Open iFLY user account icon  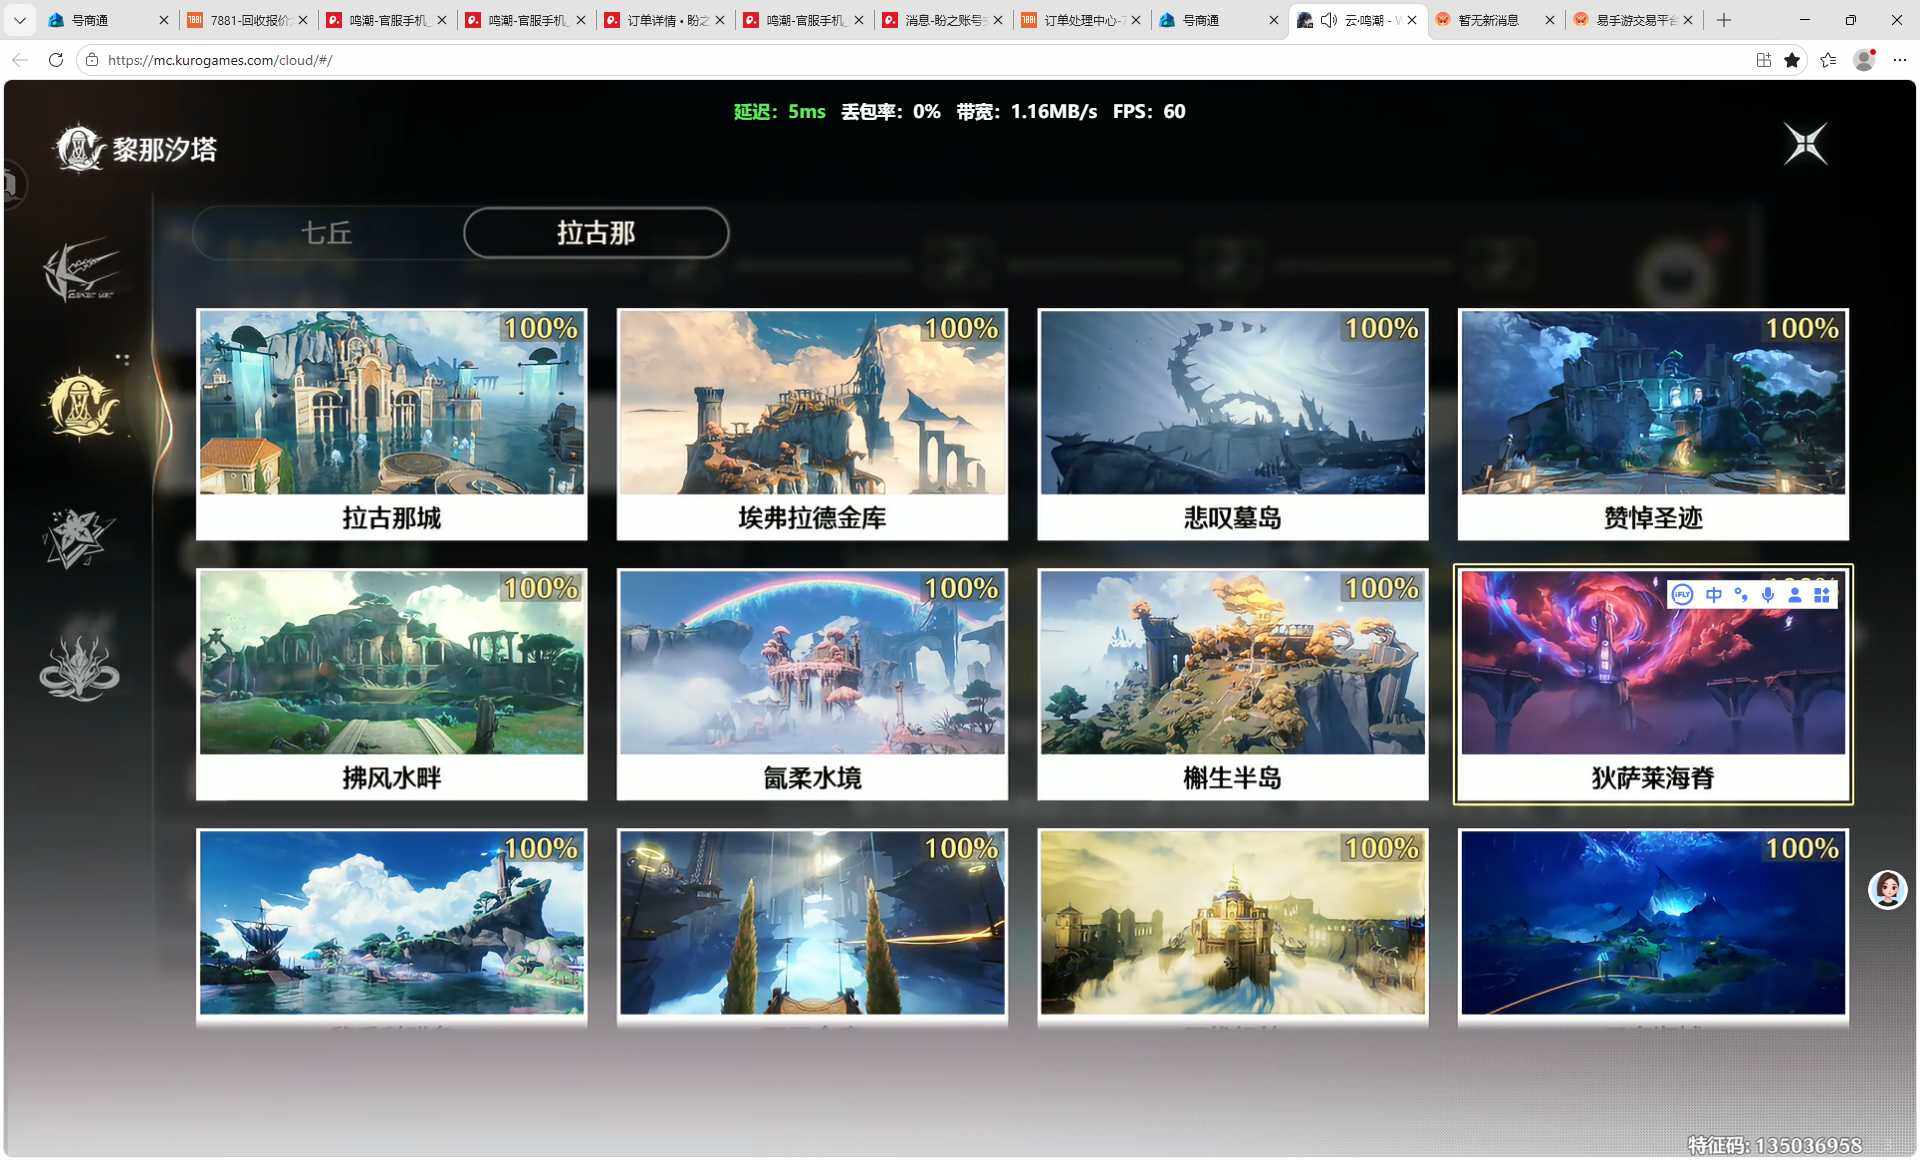click(x=1795, y=595)
